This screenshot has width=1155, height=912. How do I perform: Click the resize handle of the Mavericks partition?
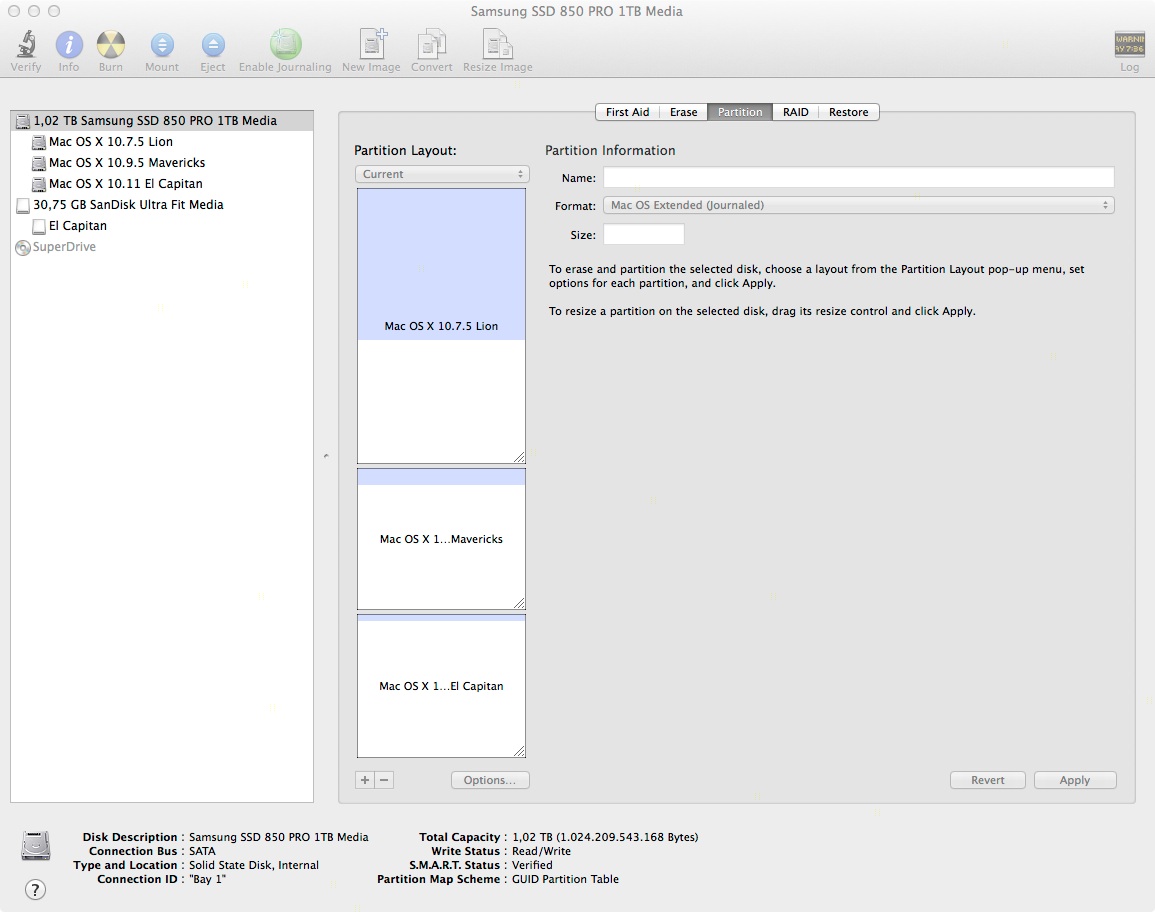519,603
